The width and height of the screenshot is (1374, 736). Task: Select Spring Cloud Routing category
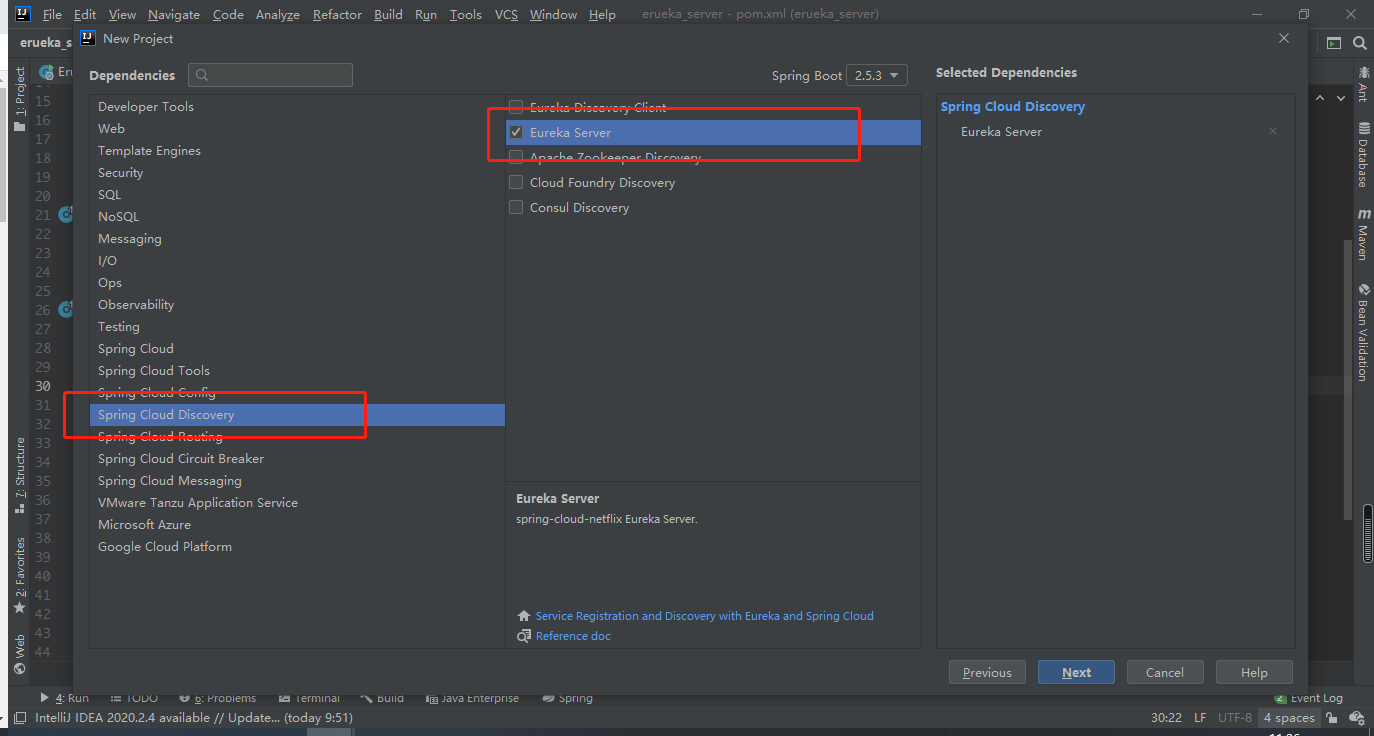[x=297, y=436]
